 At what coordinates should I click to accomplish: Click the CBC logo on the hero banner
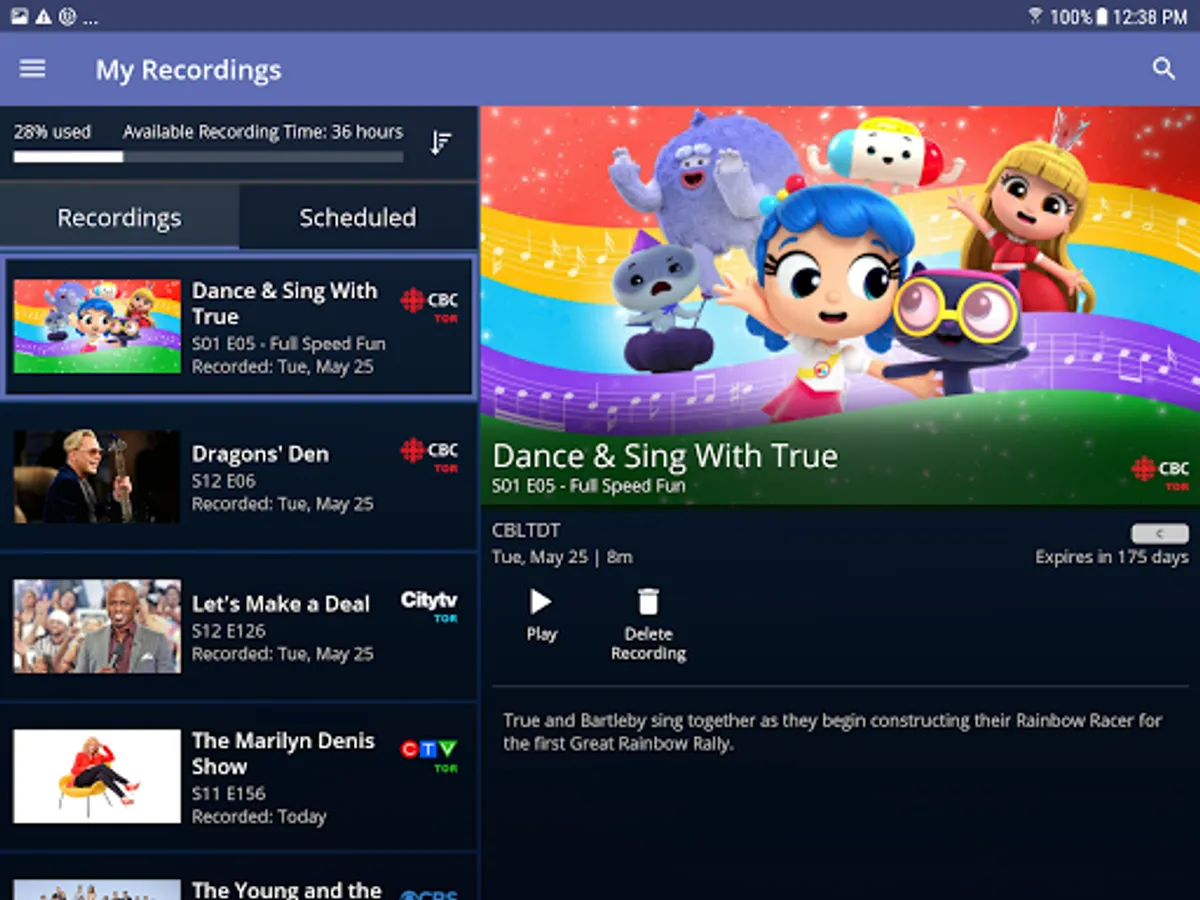pyautogui.click(x=1160, y=473)
